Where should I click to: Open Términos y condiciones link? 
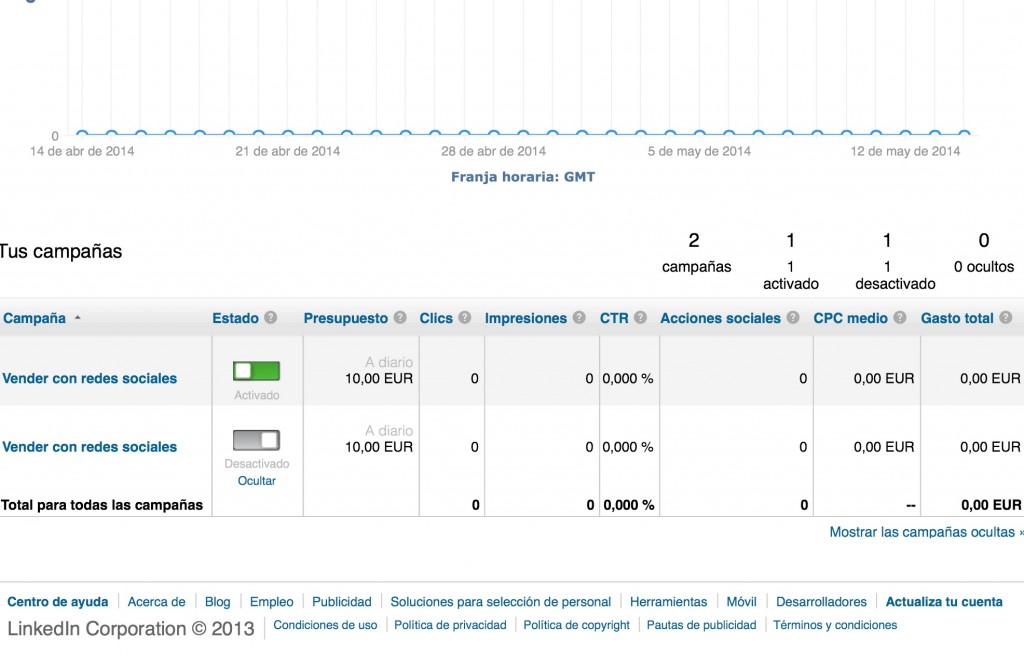tap(835, 625)
